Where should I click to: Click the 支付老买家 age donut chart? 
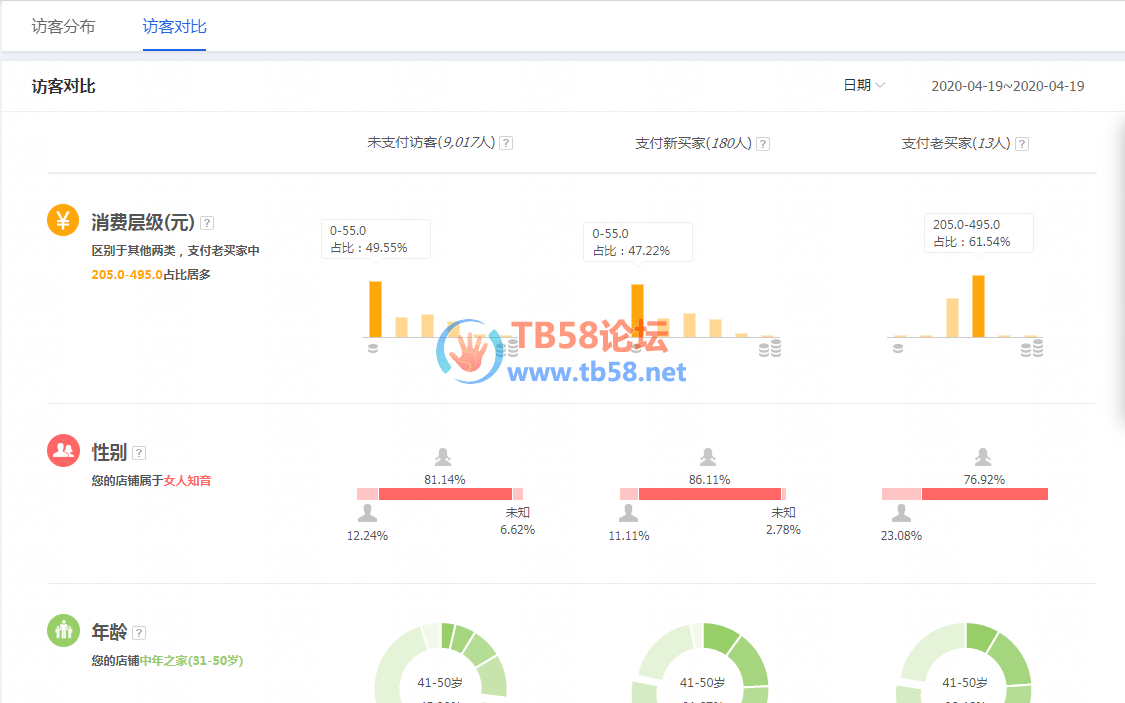(x=965, y=663)
